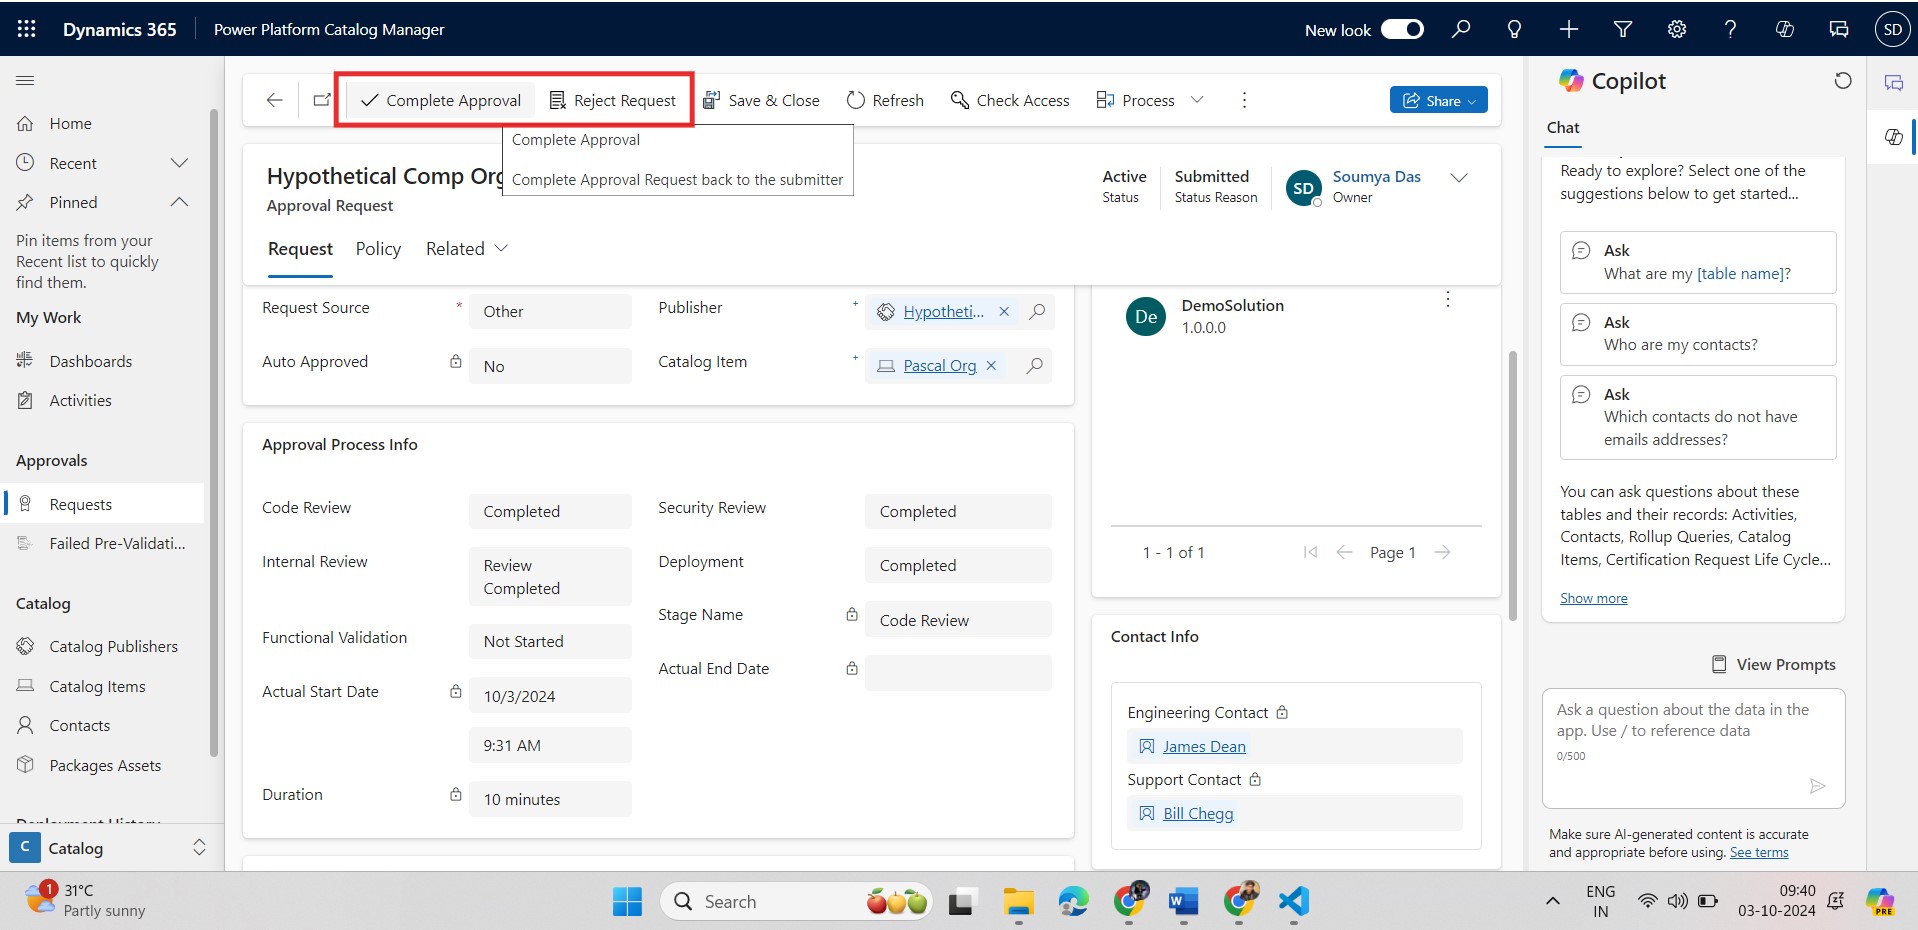Open Visual Studio Code from the taskbar

(x=1293, y=902)
